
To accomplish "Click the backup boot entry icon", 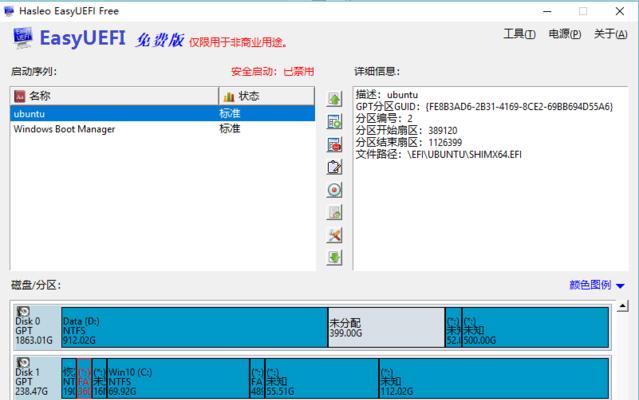I will 334,212.
